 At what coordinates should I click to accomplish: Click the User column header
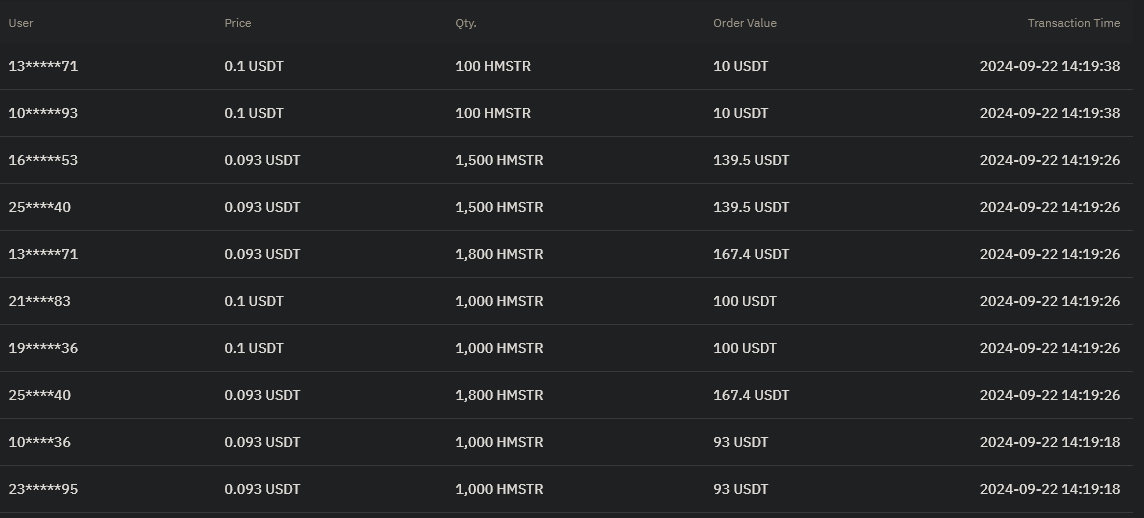pyautogui.click(x=21, y=23)
